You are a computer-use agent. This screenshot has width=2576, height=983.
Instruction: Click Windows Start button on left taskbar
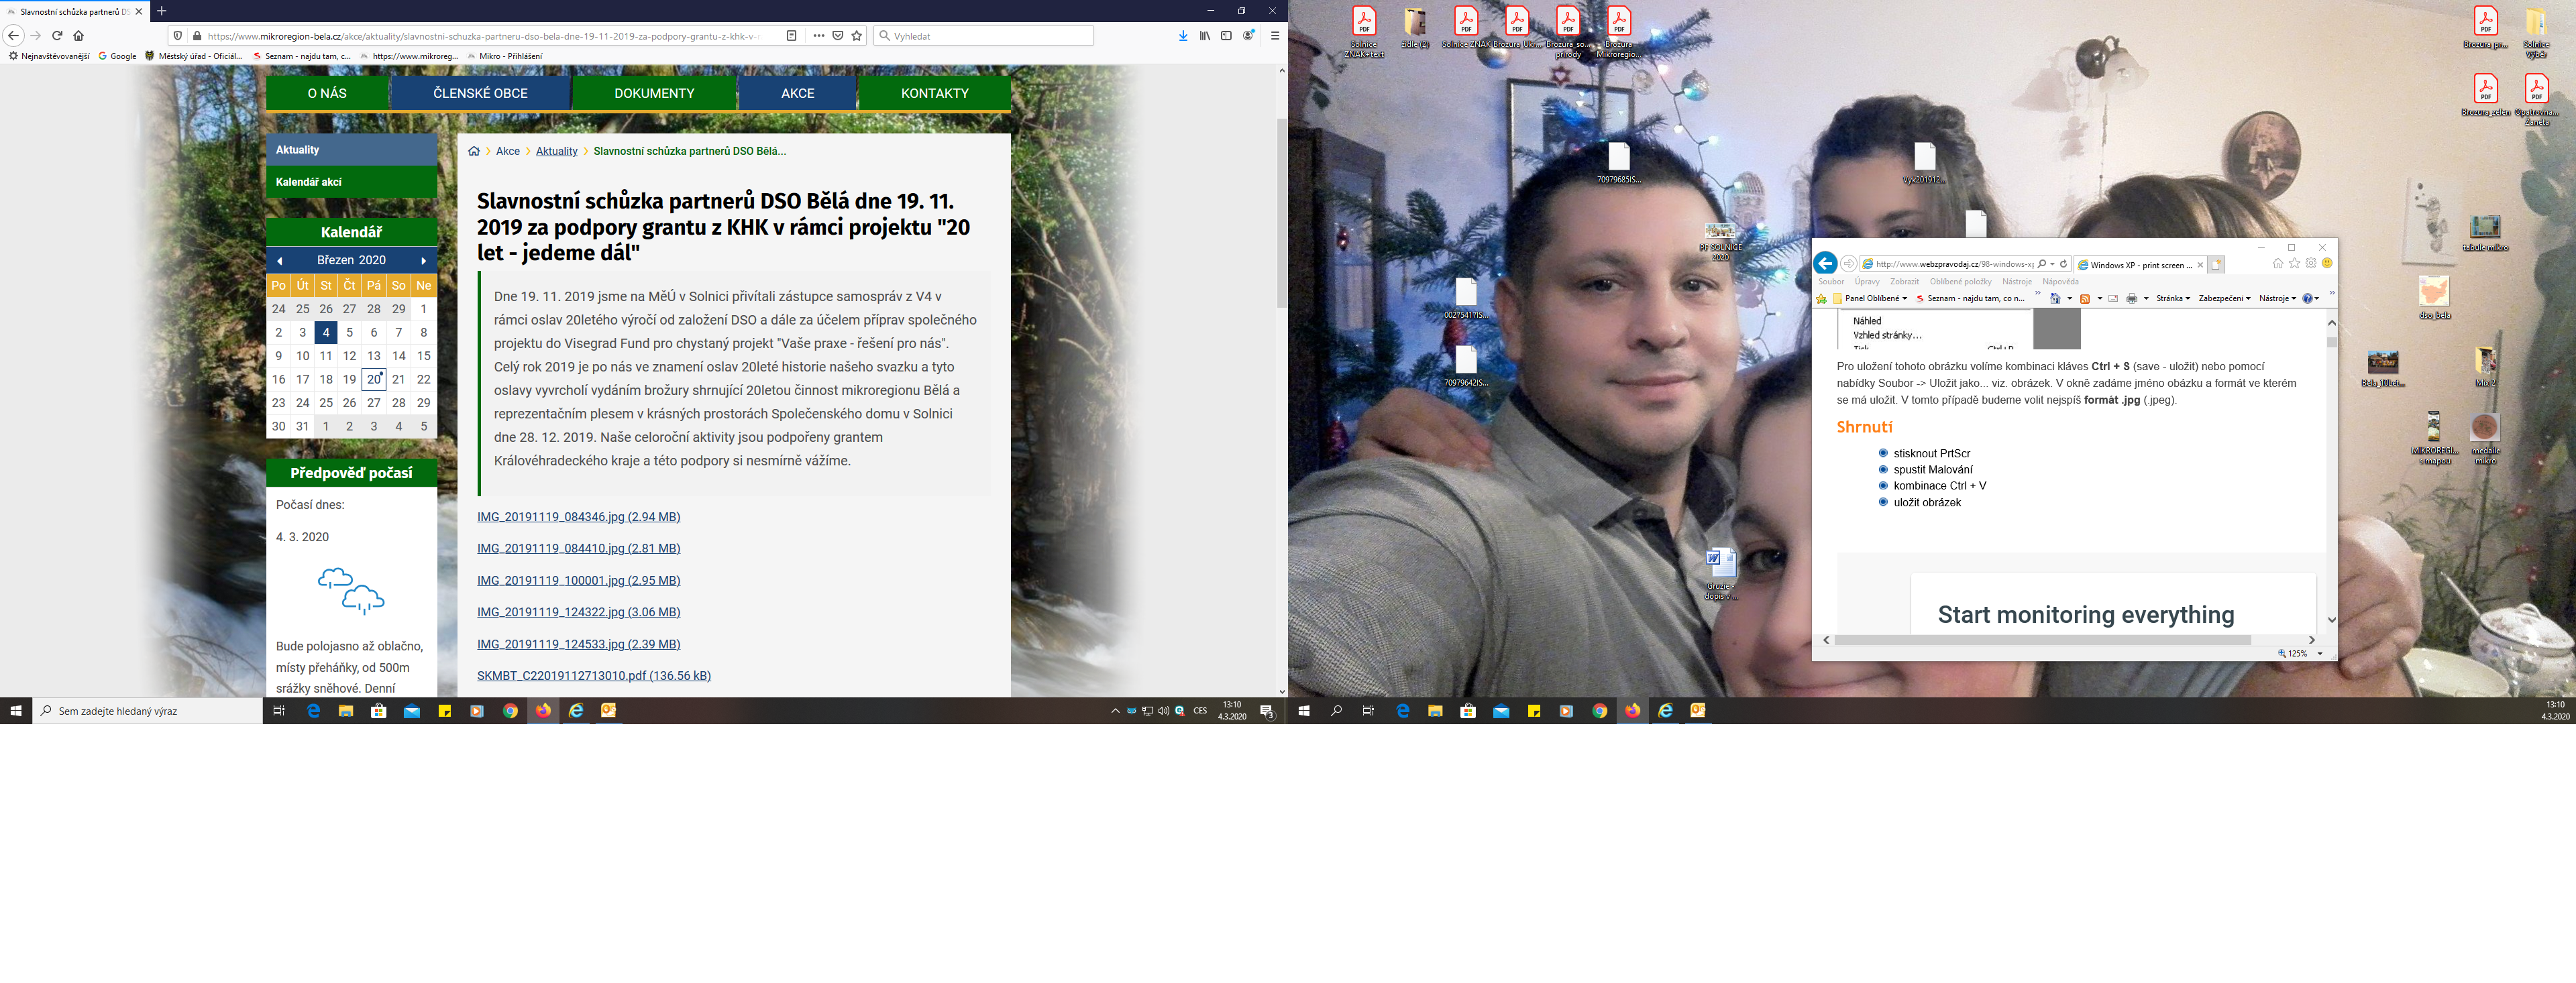16,711
